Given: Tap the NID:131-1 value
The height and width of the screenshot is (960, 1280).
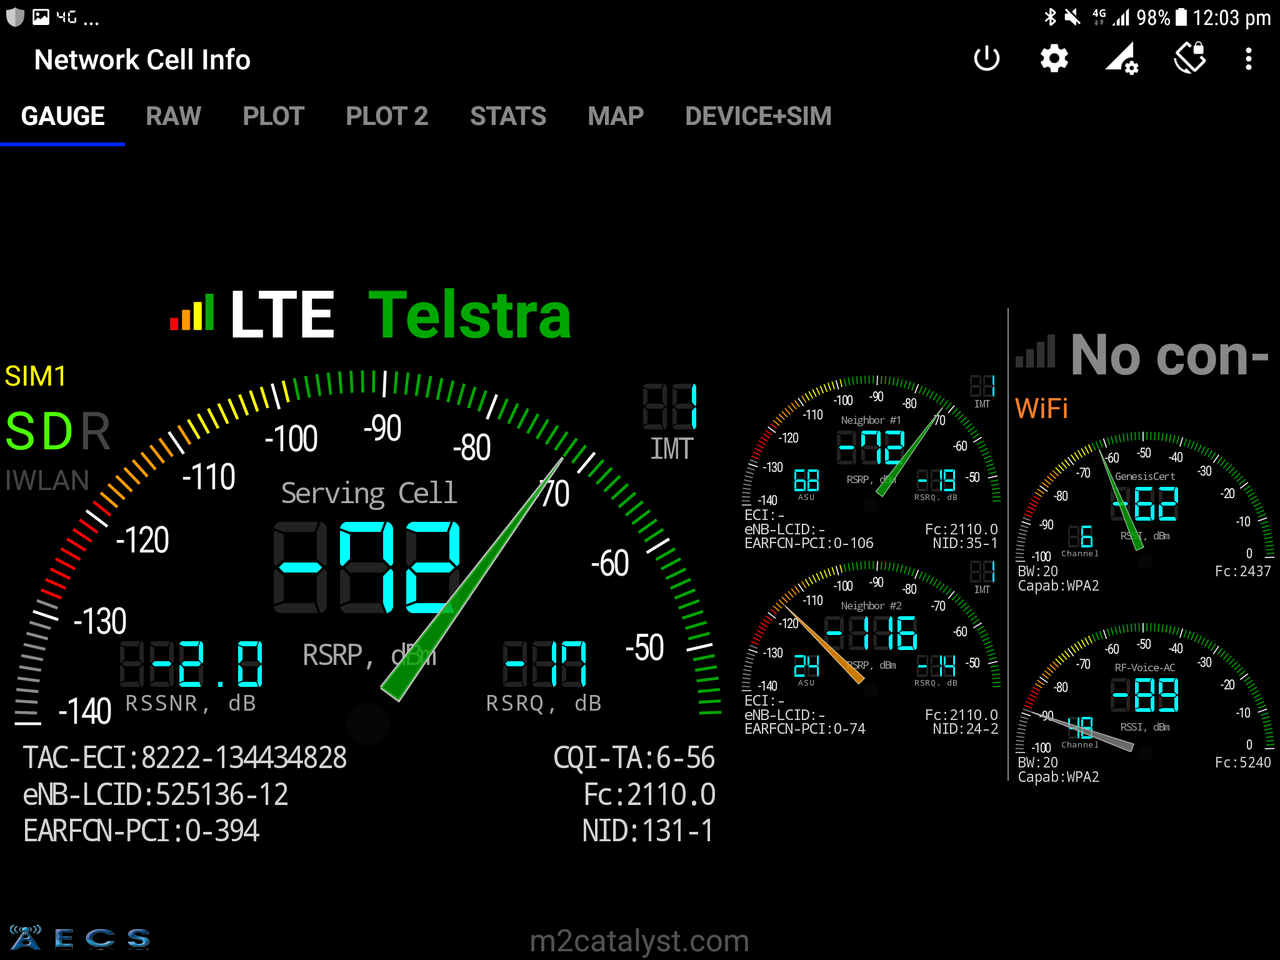Looking at the screenshot, I should click(x=648, y=831).
